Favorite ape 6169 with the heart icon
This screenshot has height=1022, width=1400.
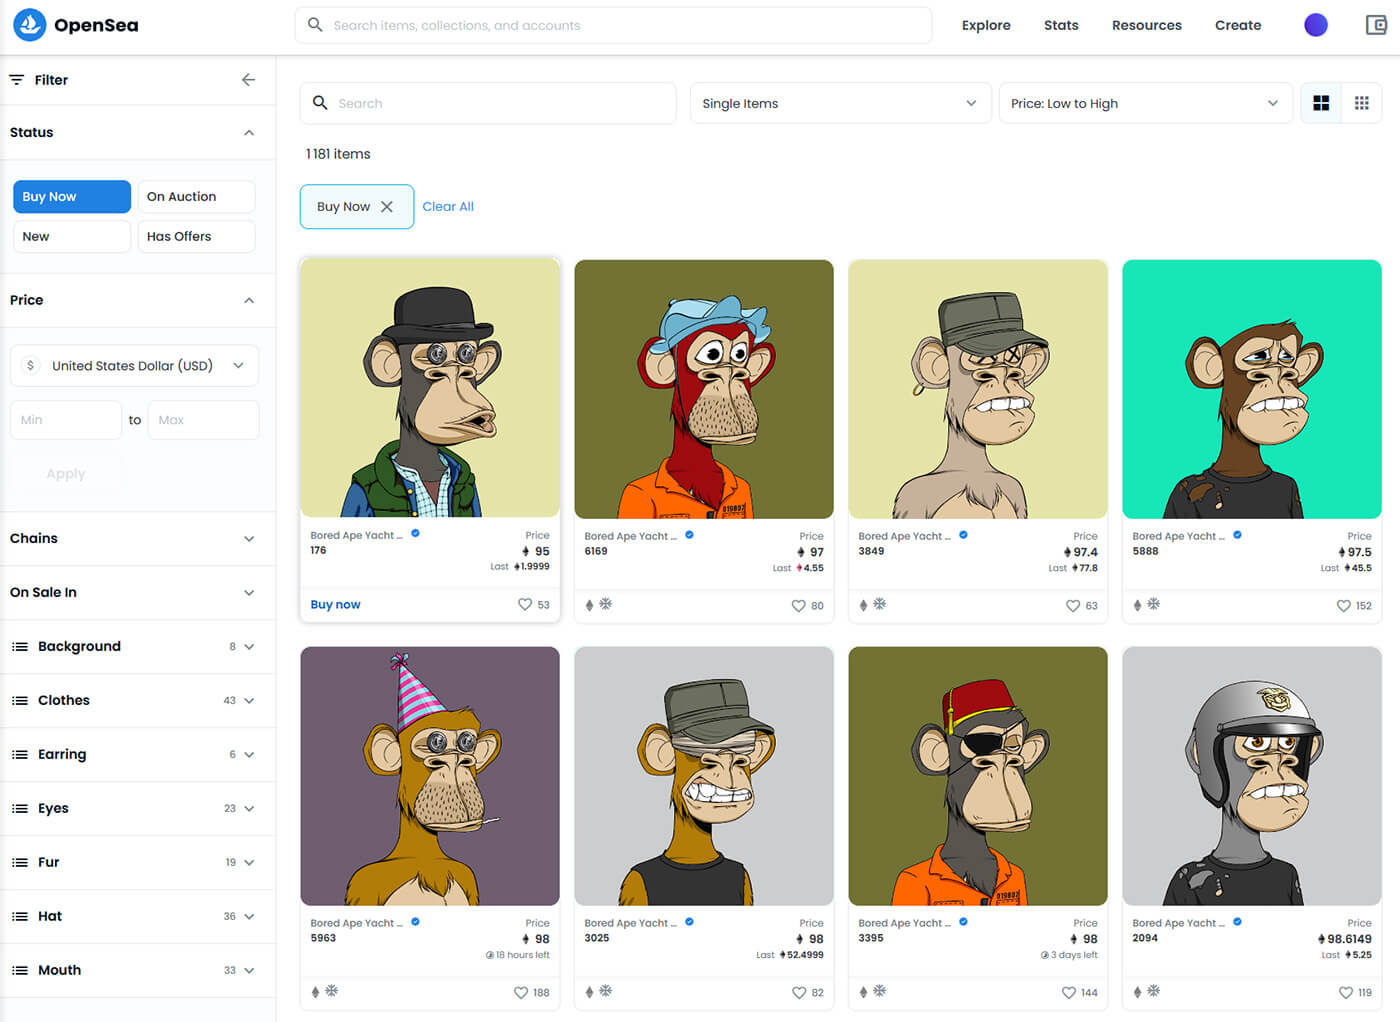(x=799, y=605)
